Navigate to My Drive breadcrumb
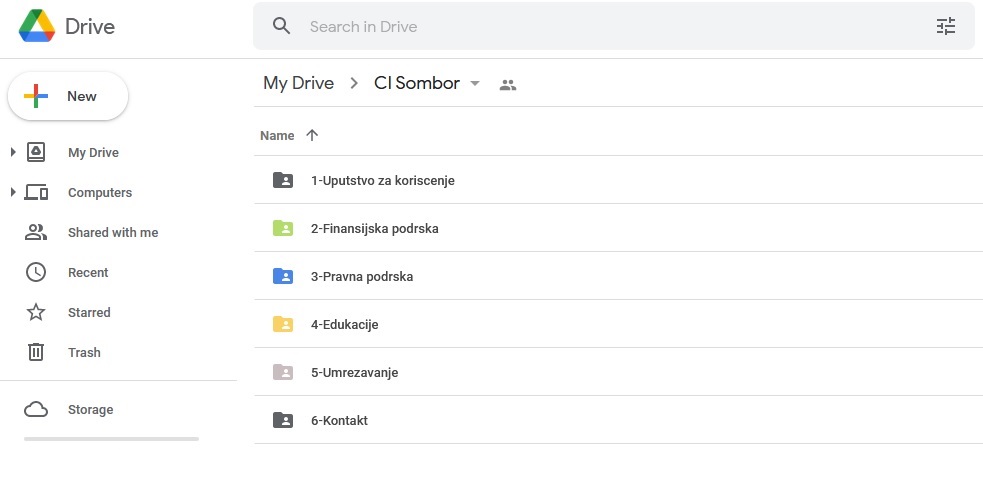983x479 pixels. [x=298, y=83]
